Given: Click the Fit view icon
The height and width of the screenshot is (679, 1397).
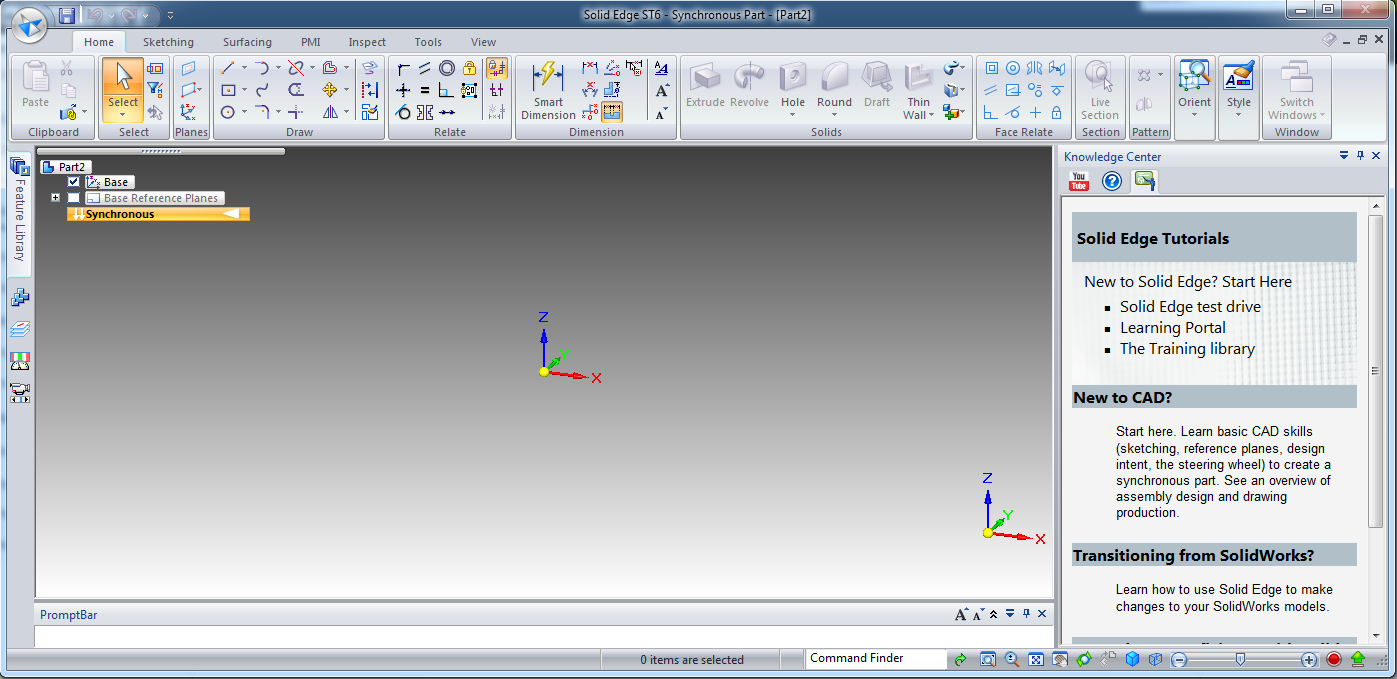Looking at the screenshot, I should tap(1036, 659).
